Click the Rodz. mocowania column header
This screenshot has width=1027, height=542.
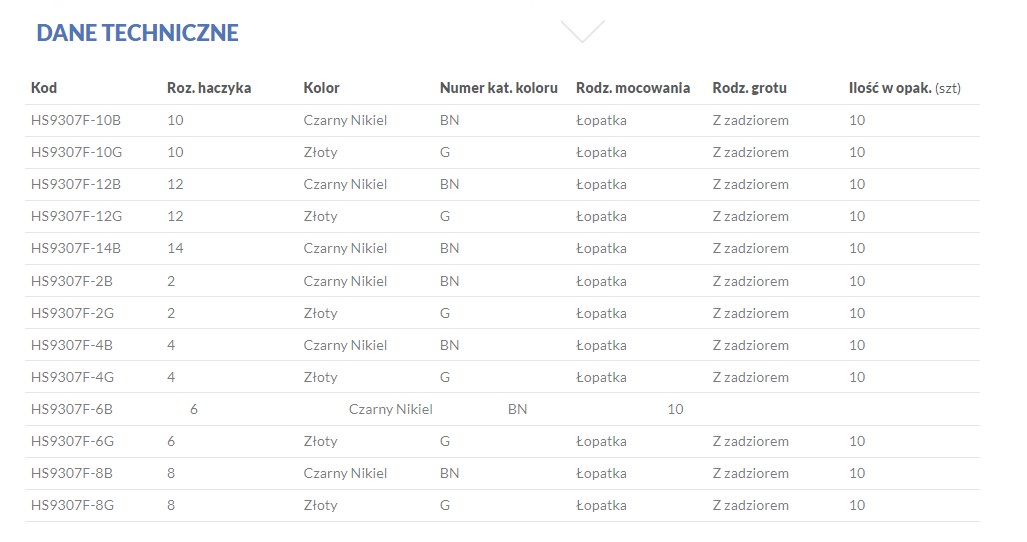pos(633,88)
